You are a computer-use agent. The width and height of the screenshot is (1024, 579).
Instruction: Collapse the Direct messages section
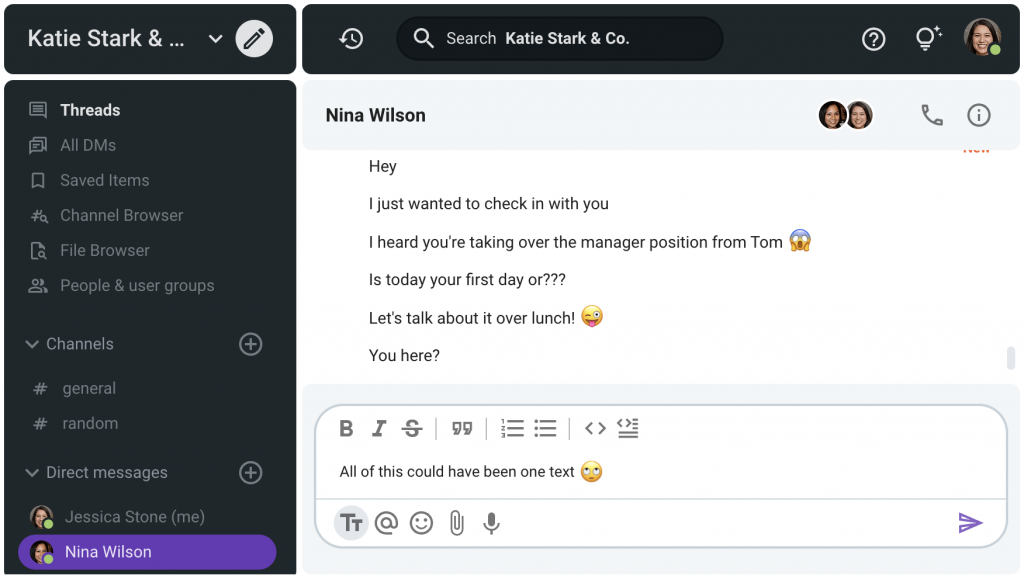(32, 473)
